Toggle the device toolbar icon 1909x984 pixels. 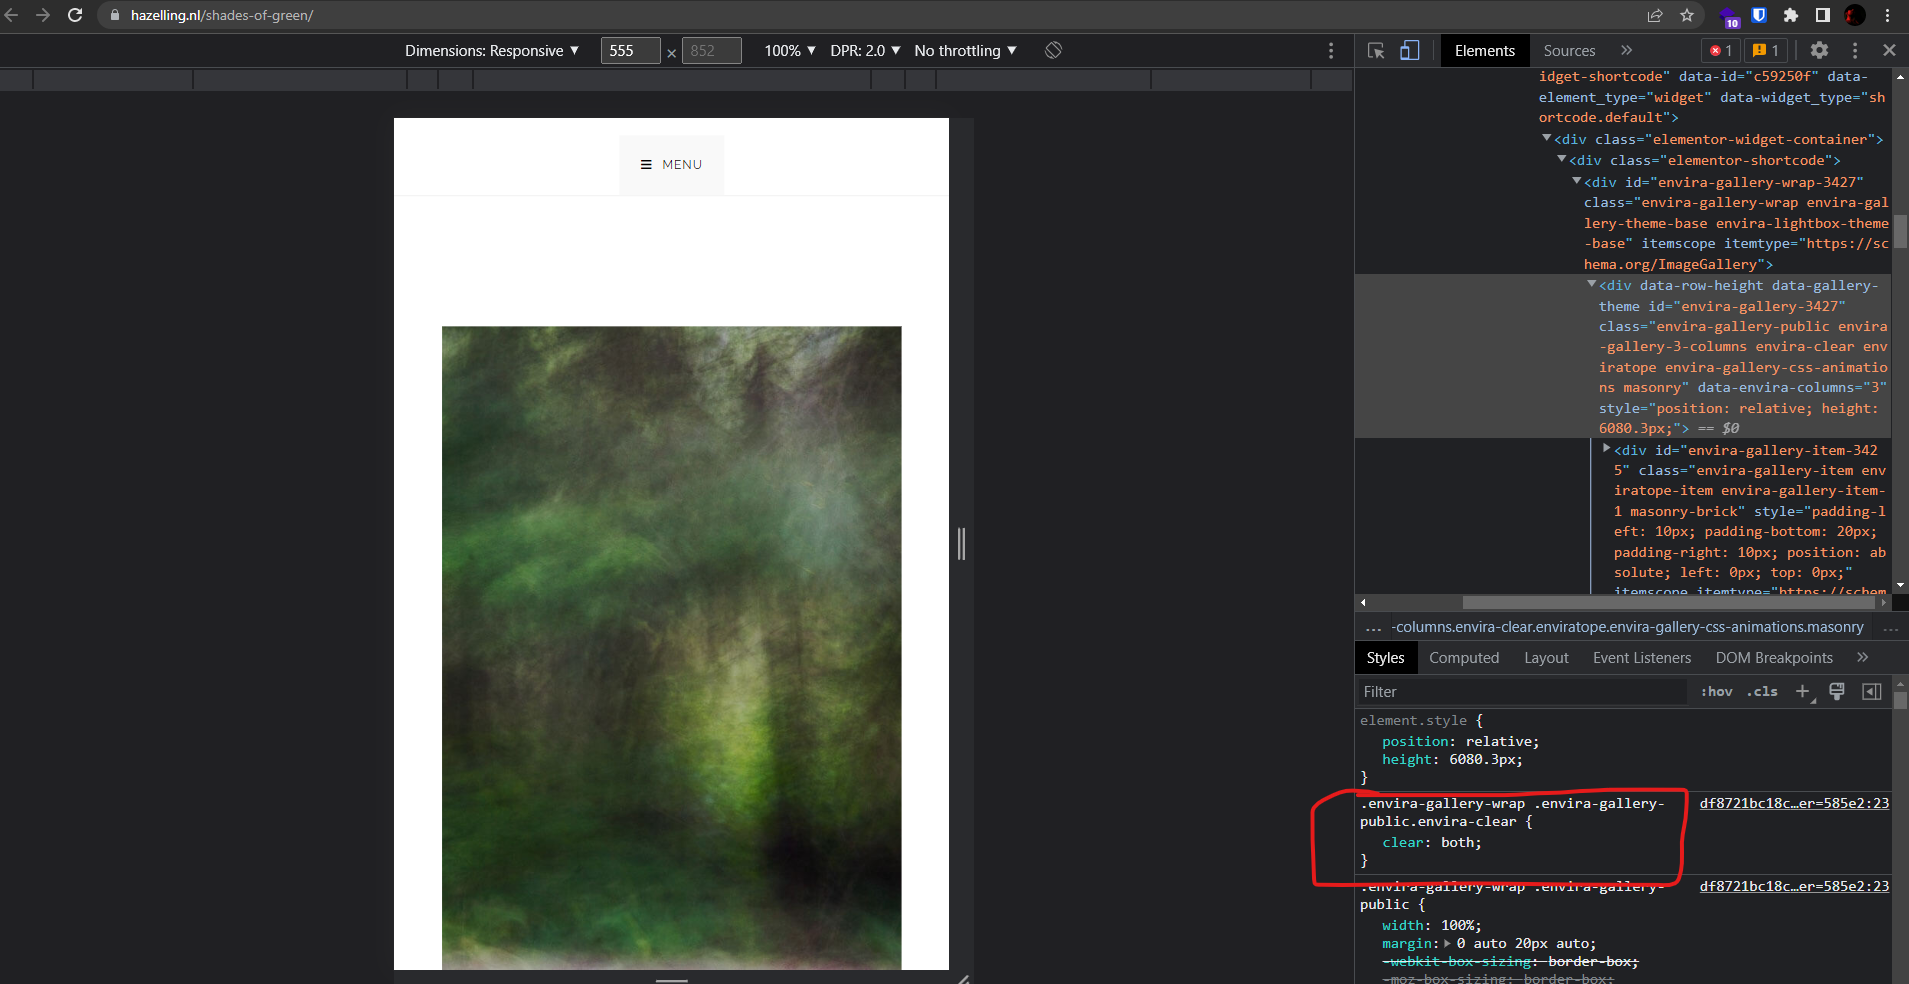[1409, 50]
